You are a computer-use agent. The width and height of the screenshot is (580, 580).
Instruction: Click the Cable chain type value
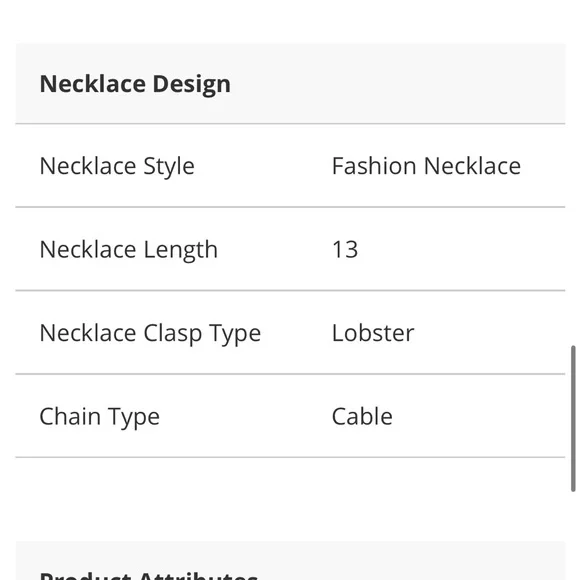click(x=362, y=417)
